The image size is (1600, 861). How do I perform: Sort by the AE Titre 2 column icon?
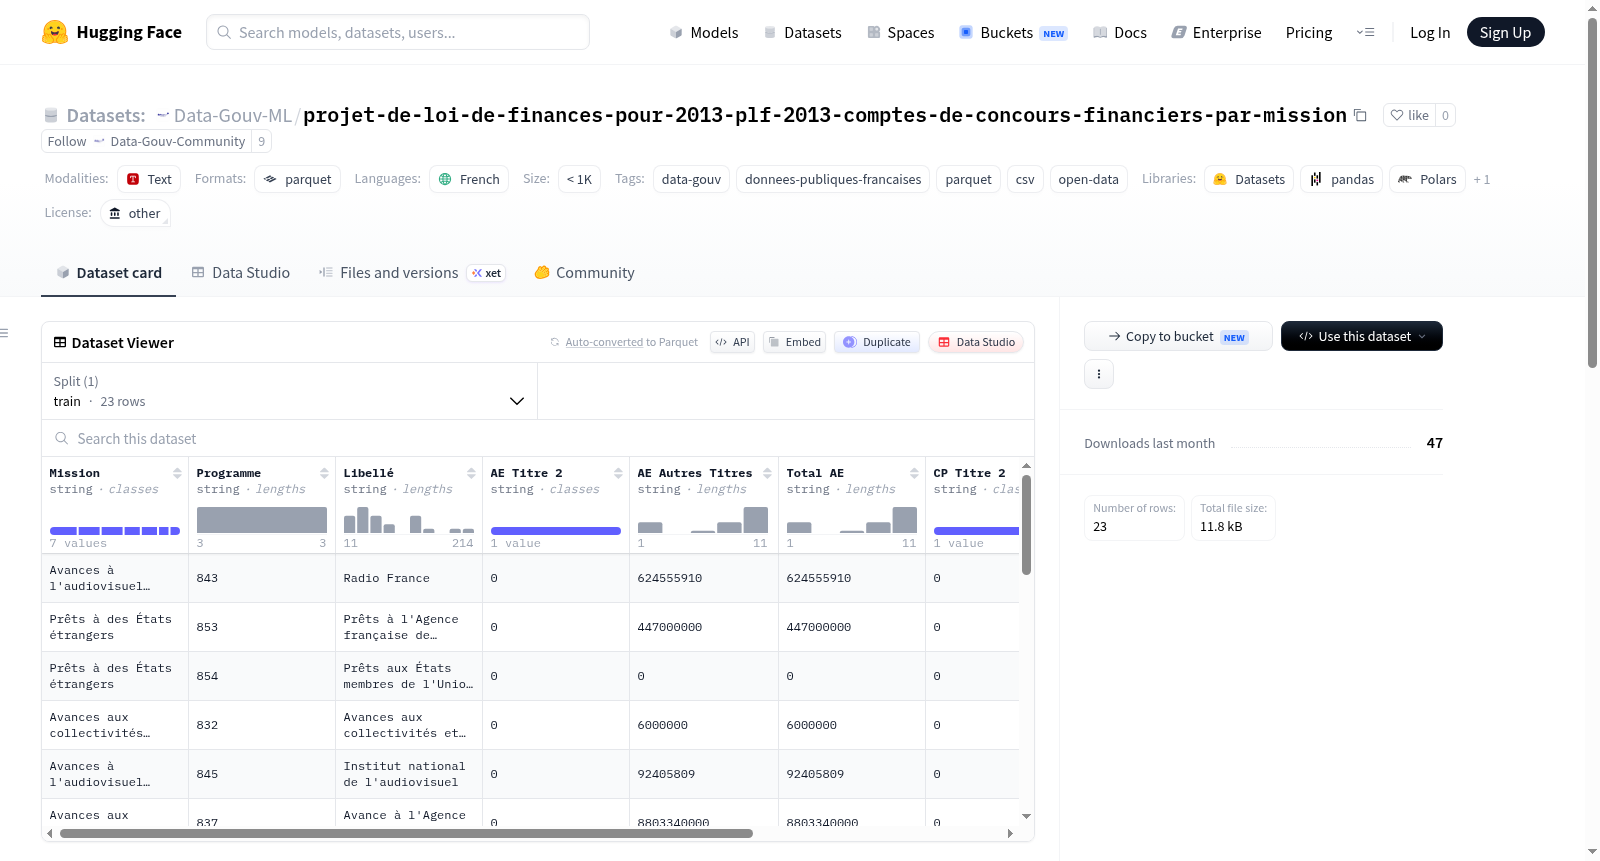618,473
